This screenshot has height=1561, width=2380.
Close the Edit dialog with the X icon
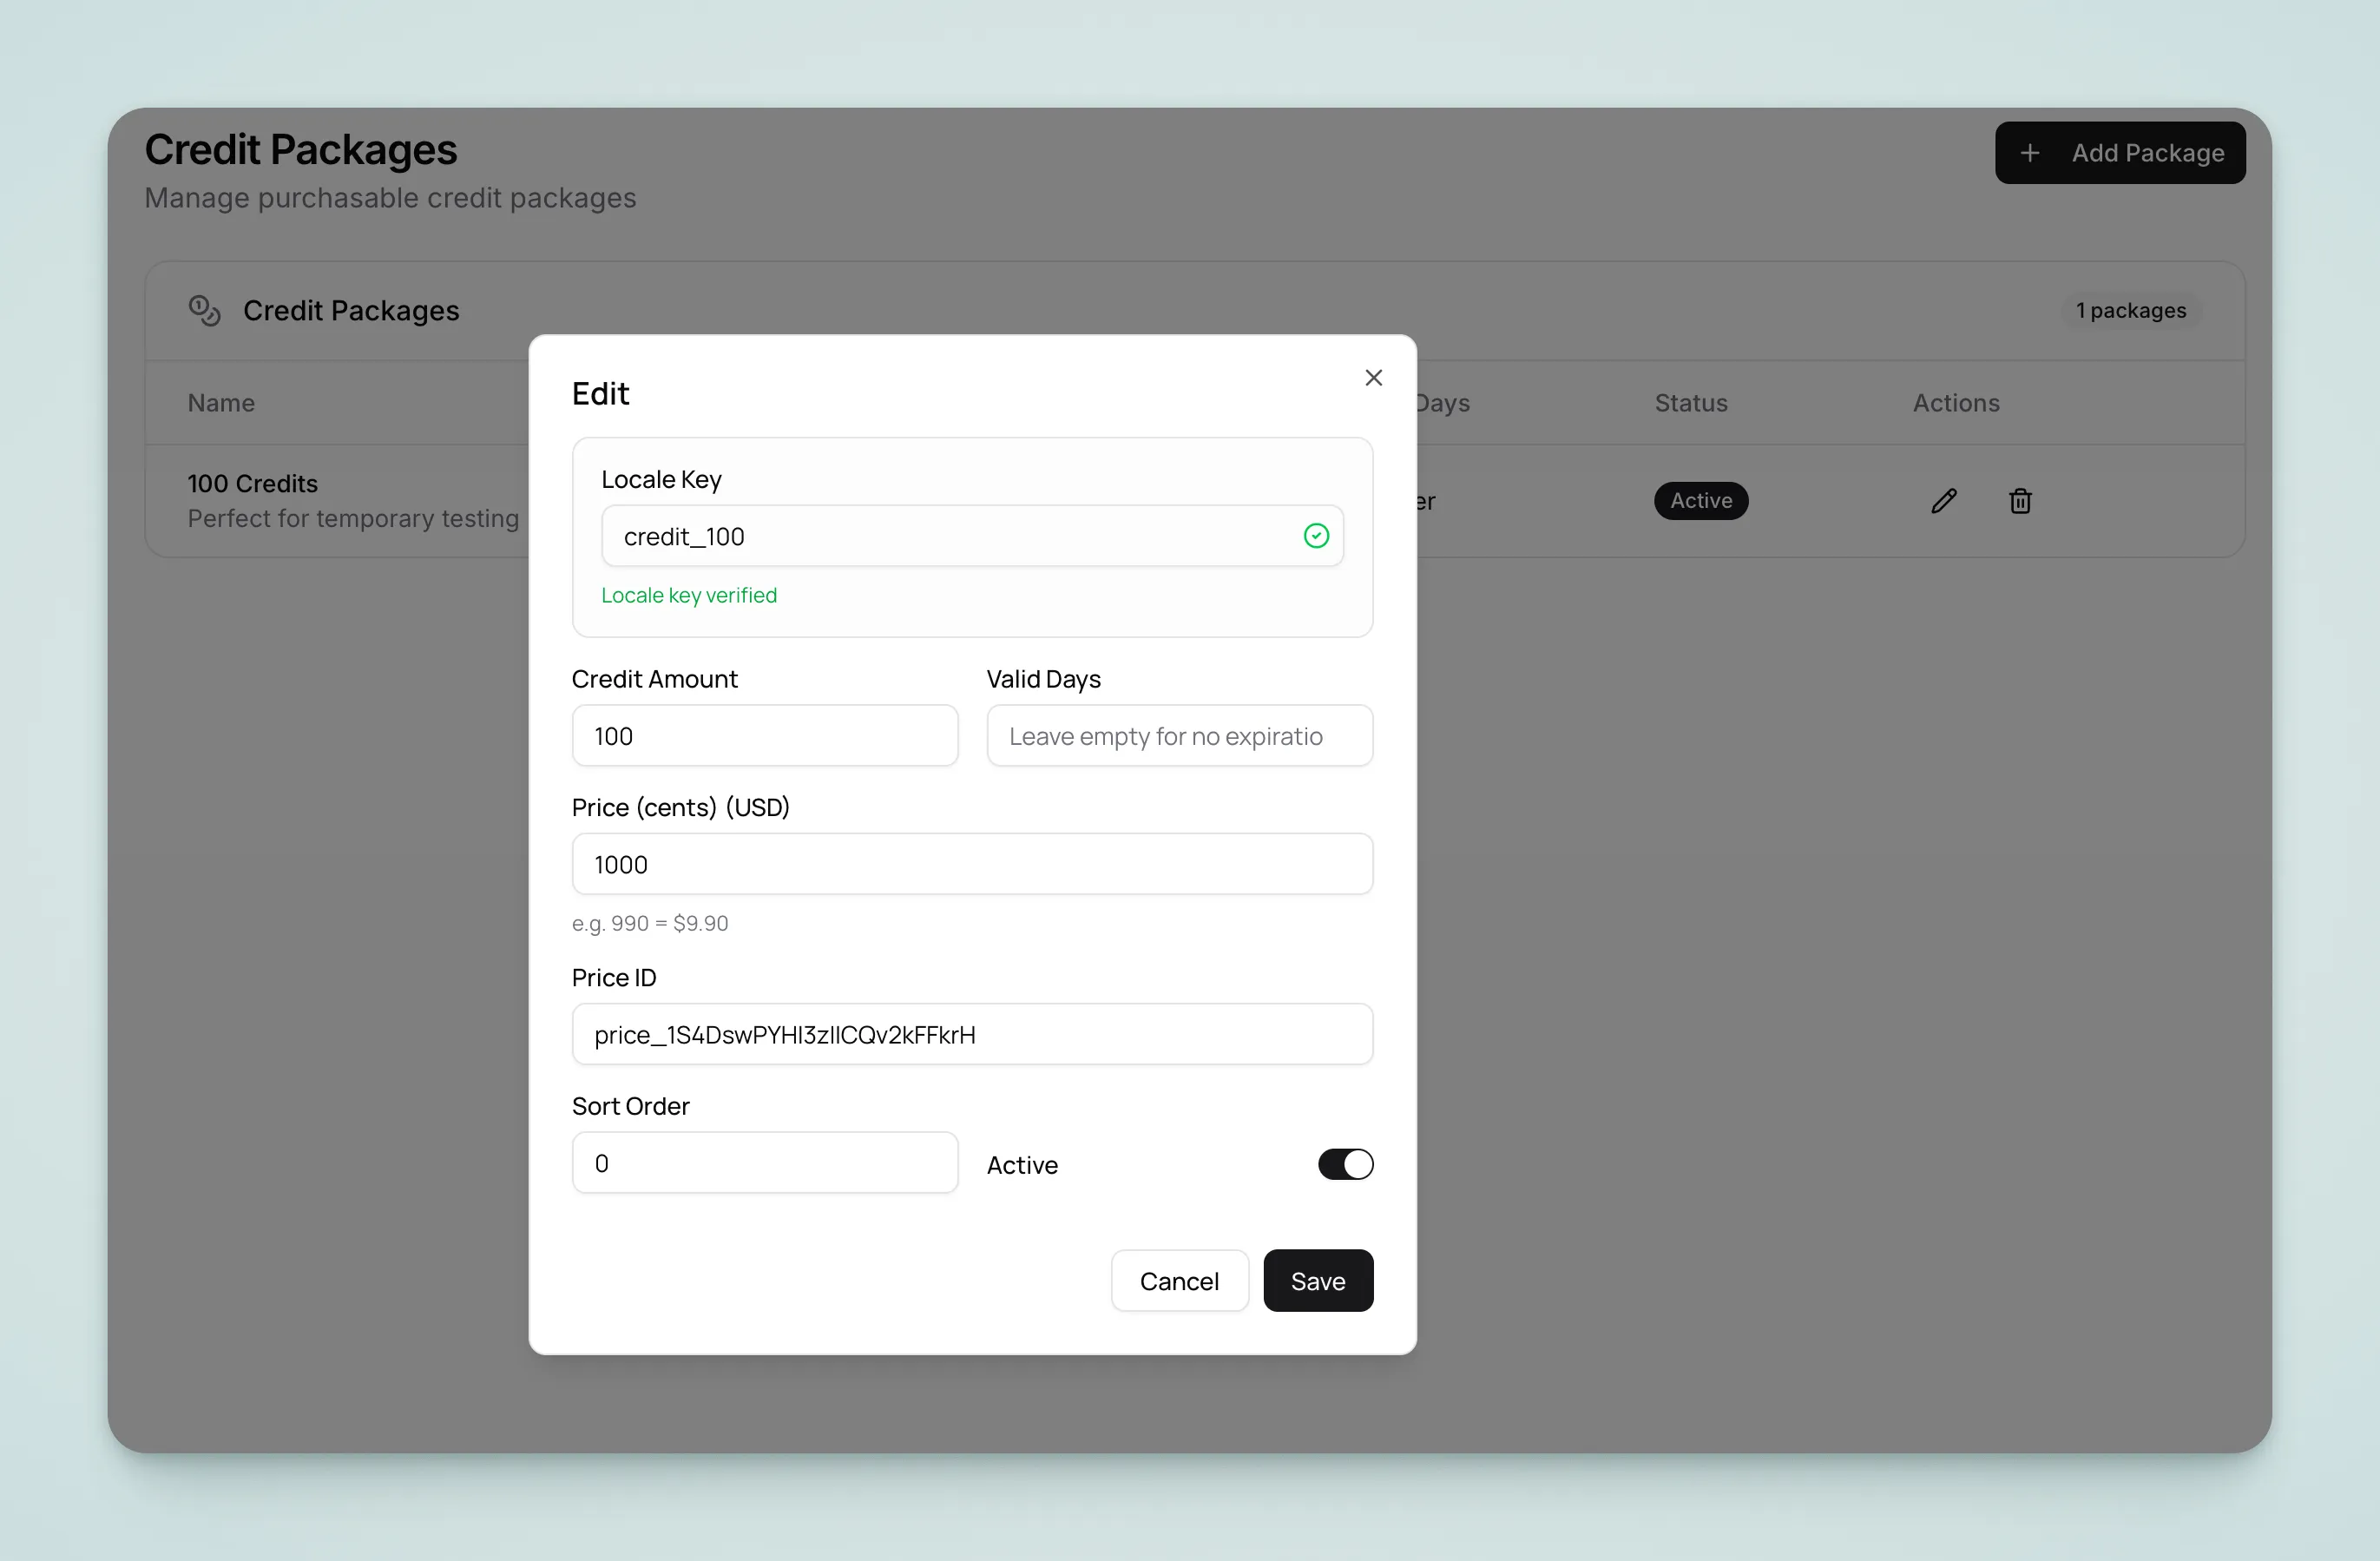coord(1373,377)
